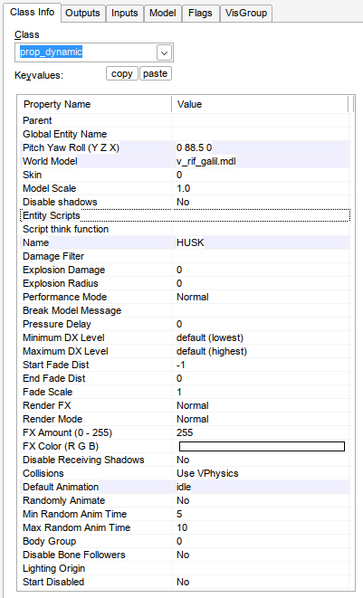The image size is (363, 598).
Task: Select the Global Entity Name row
Action: click(x=184, y=134)
